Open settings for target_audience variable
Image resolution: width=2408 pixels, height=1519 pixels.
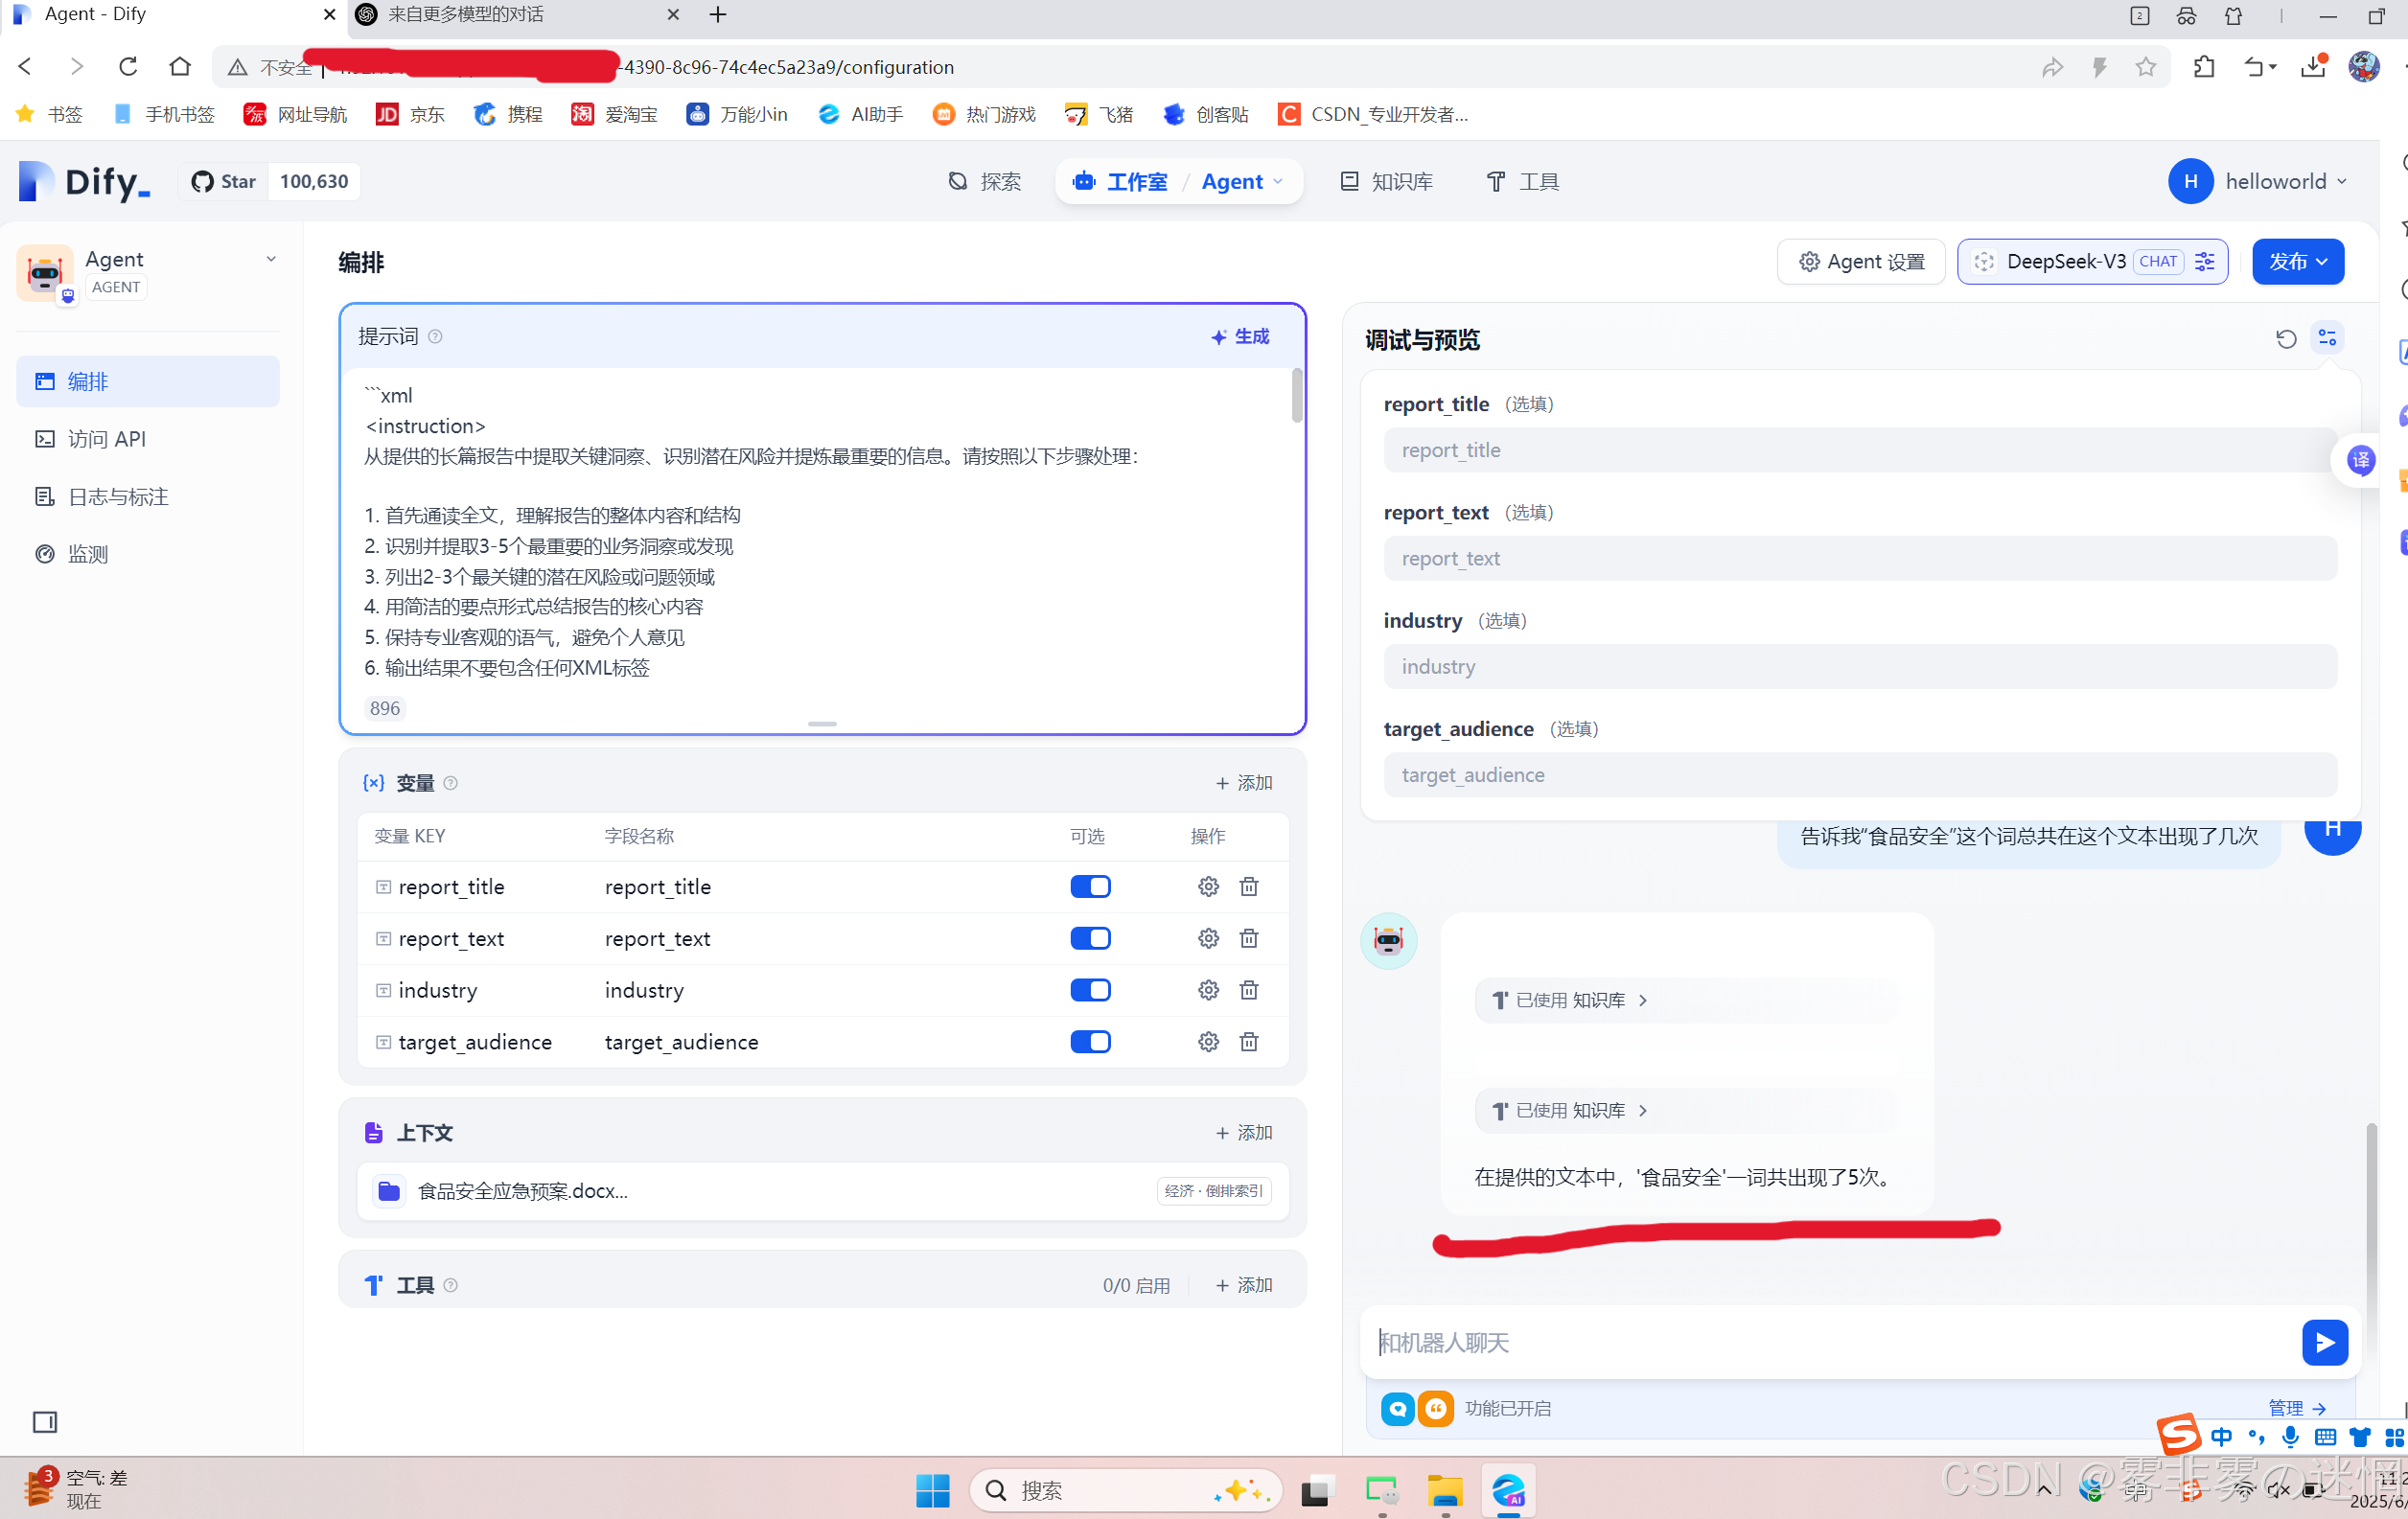[x=1208, y=1042]
